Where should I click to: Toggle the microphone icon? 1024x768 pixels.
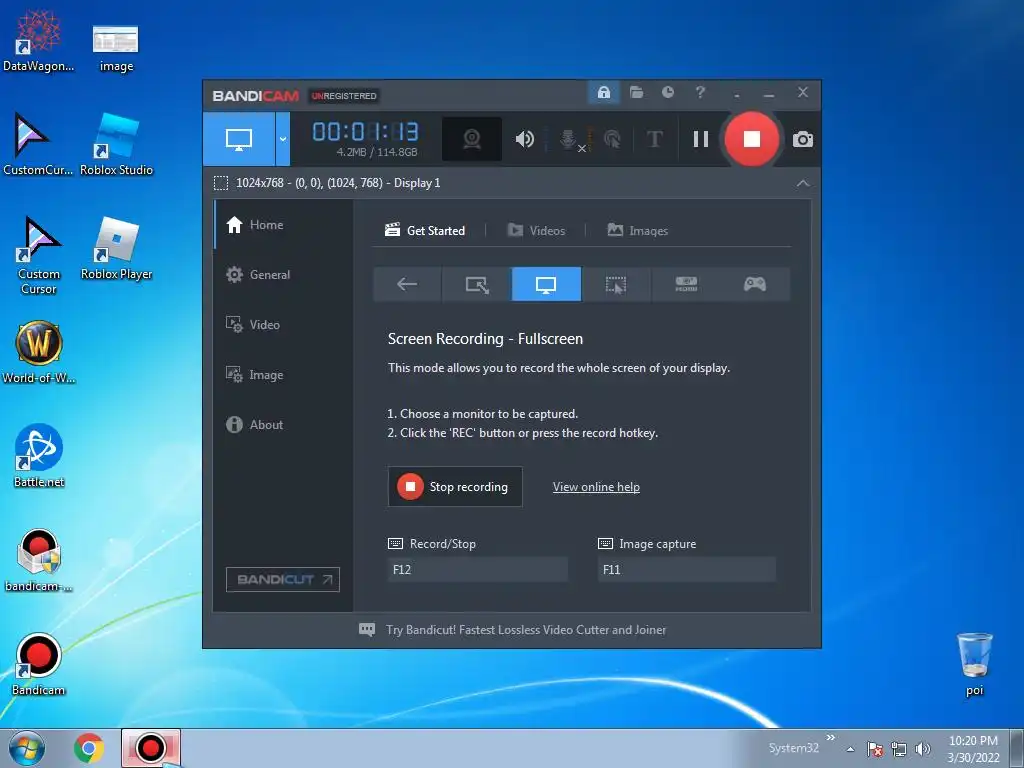point(569,139)
